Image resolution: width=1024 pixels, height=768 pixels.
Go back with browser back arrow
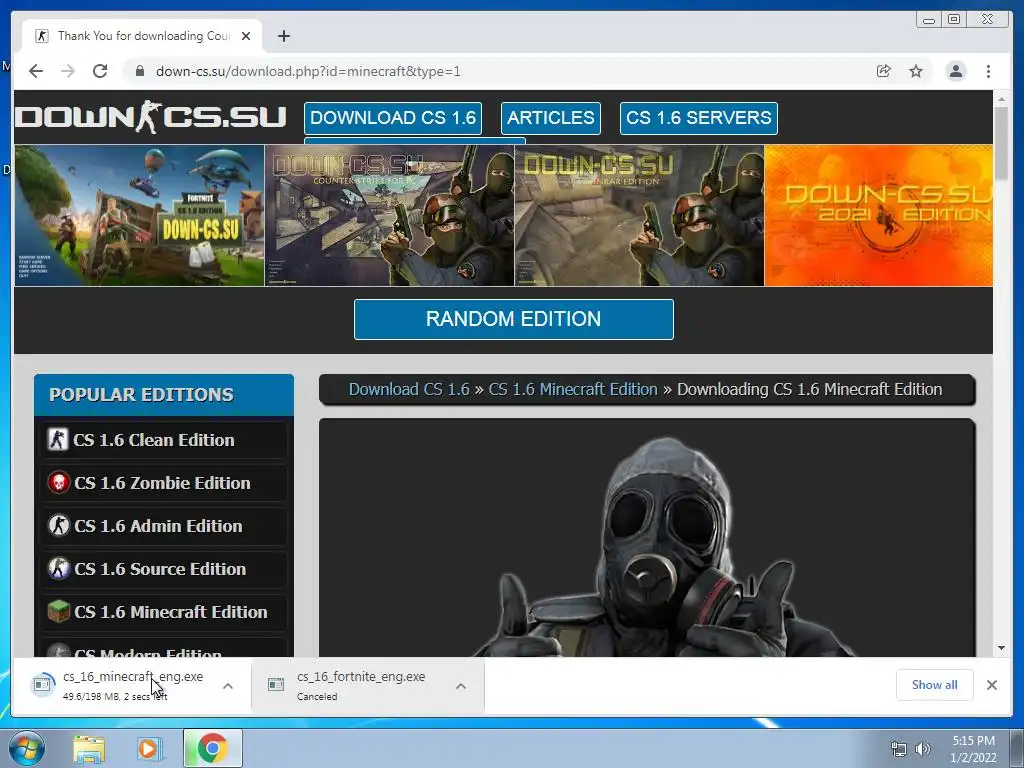pyautogui.click(x=36, y=71)
